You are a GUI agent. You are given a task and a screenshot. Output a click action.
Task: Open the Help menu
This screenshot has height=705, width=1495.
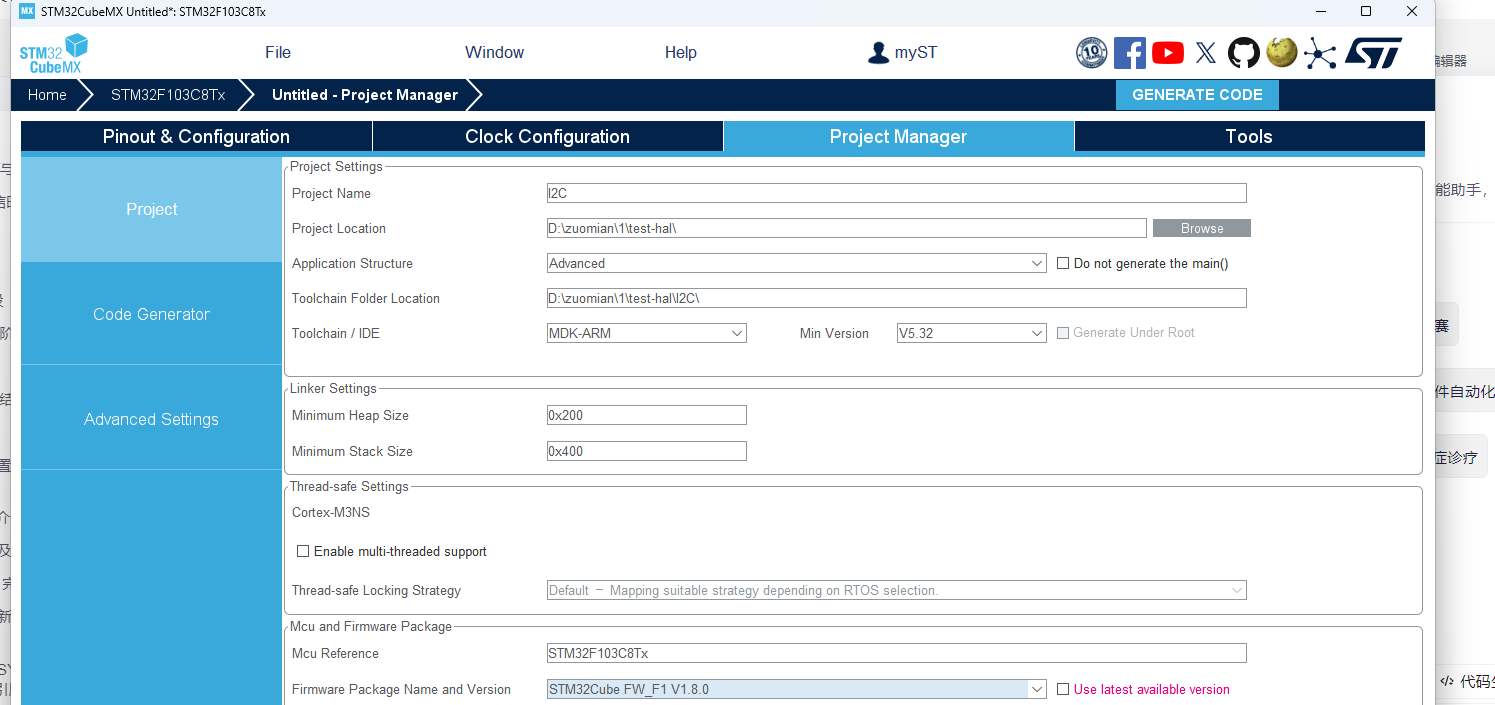point(681,53)
